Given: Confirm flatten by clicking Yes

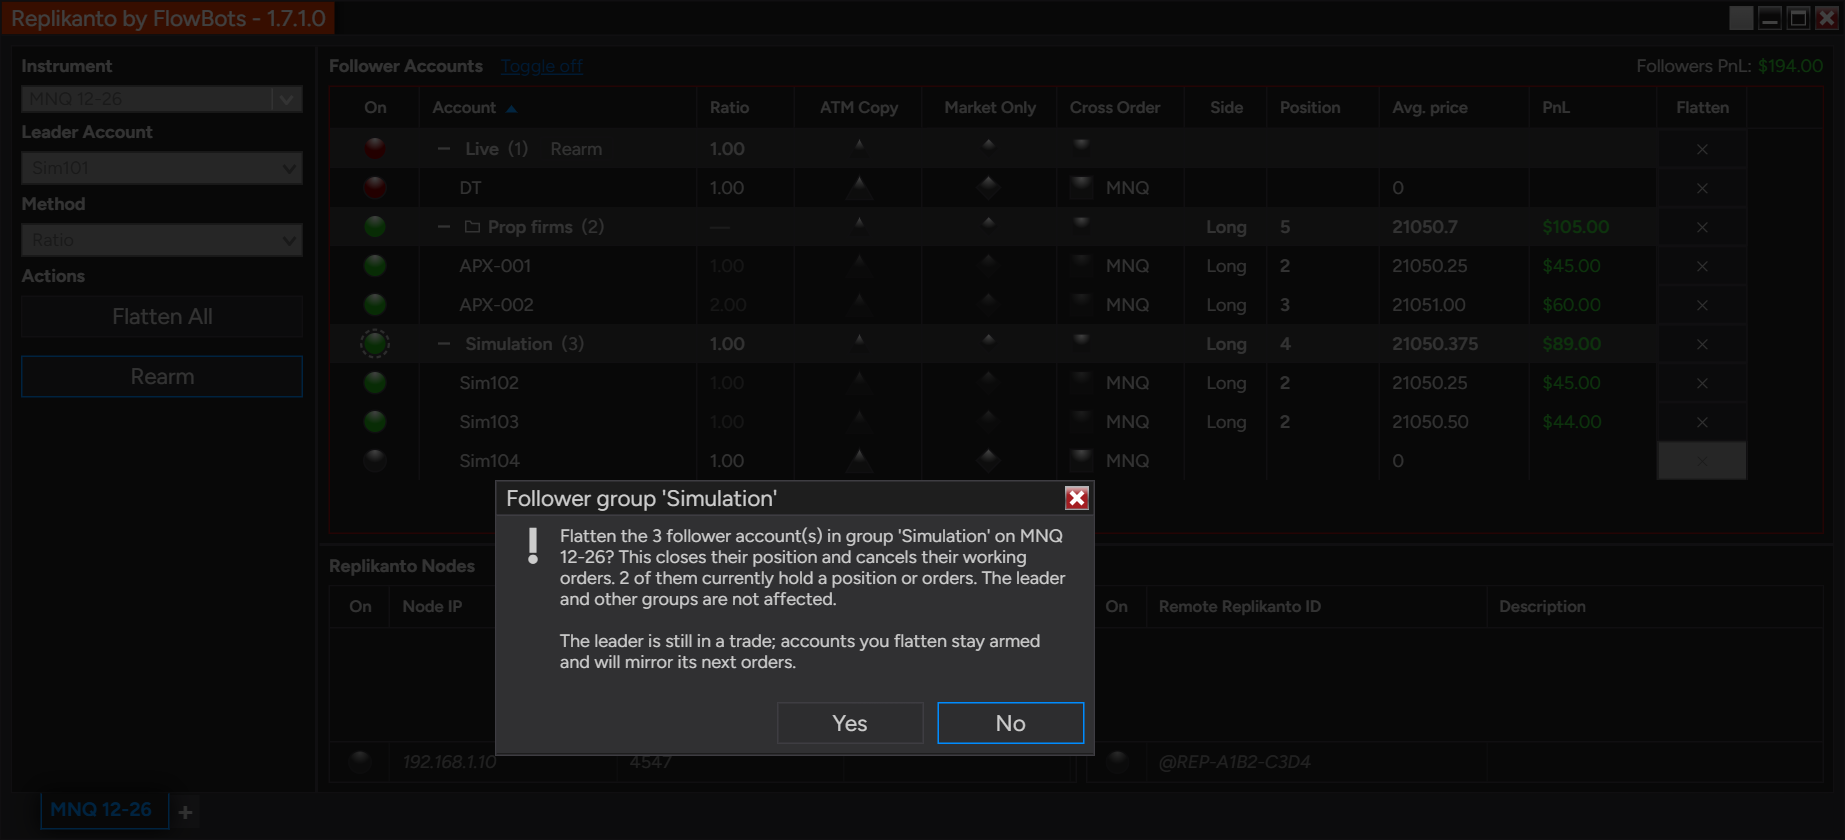Looking at the screenshot, I should tap(850, 723).
